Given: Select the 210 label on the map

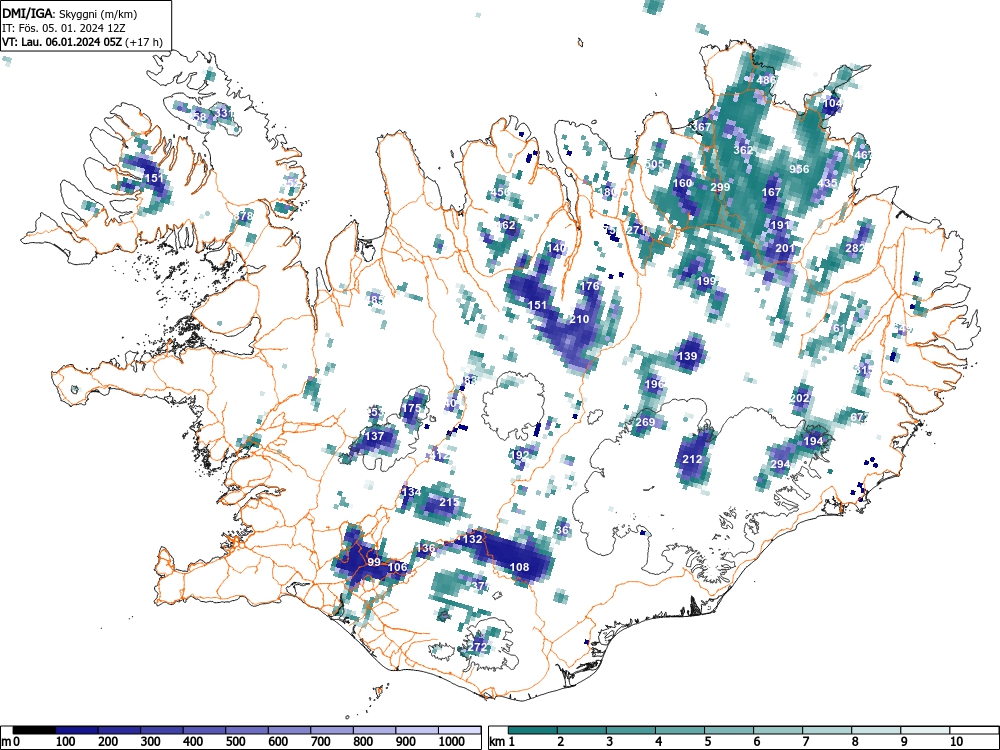Looking at the screenshot, I should [580, 320].
